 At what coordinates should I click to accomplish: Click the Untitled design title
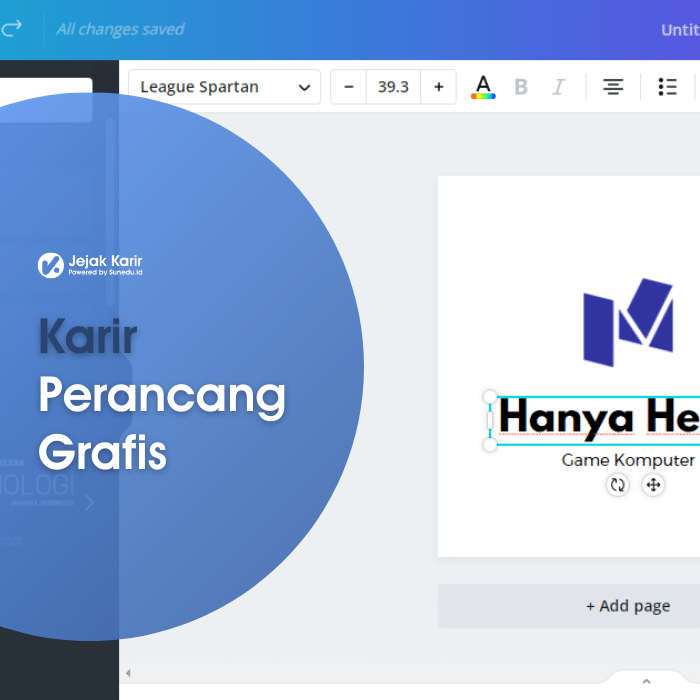point(680,30)
